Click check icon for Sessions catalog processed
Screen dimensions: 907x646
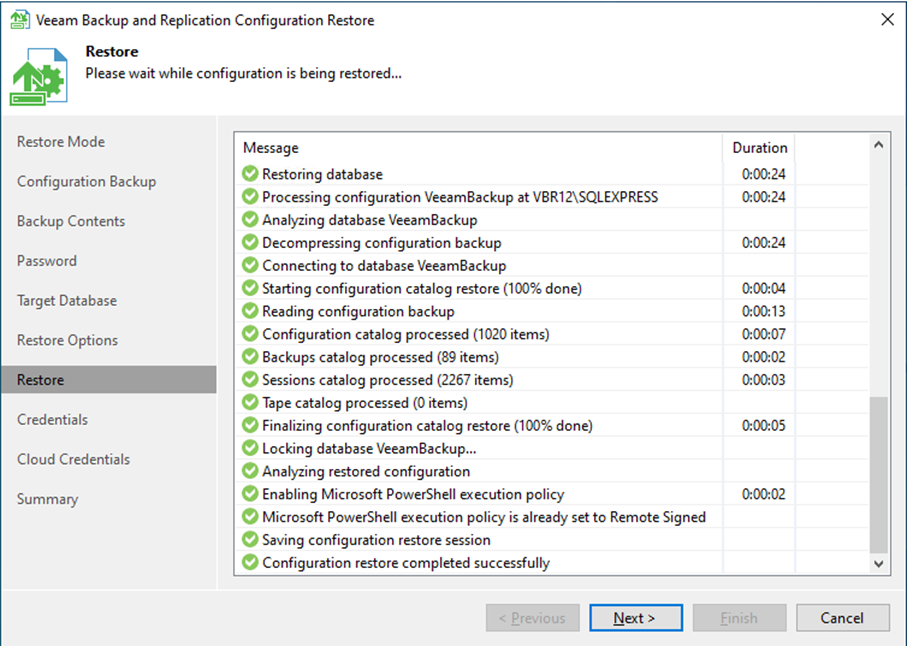coord(250,379)
